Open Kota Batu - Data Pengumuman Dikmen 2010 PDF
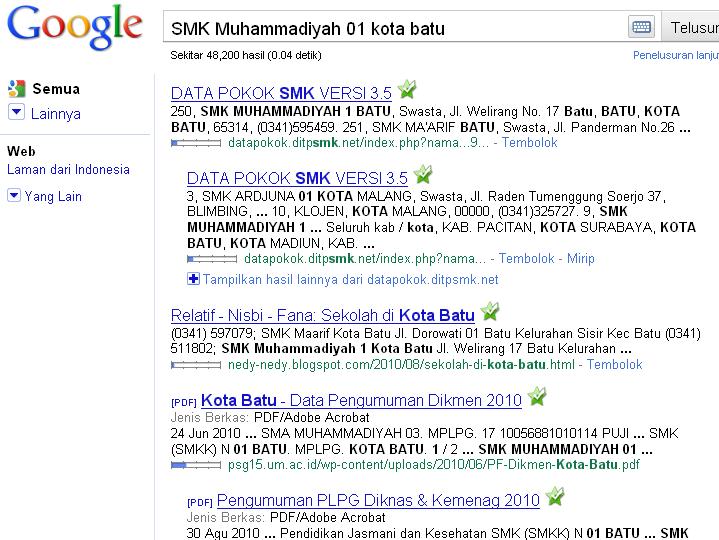 click(x=361, y=400)
